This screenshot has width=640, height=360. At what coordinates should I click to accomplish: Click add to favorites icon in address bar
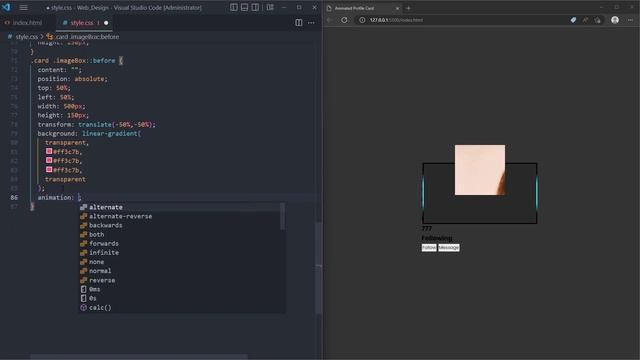click(598, 20)
